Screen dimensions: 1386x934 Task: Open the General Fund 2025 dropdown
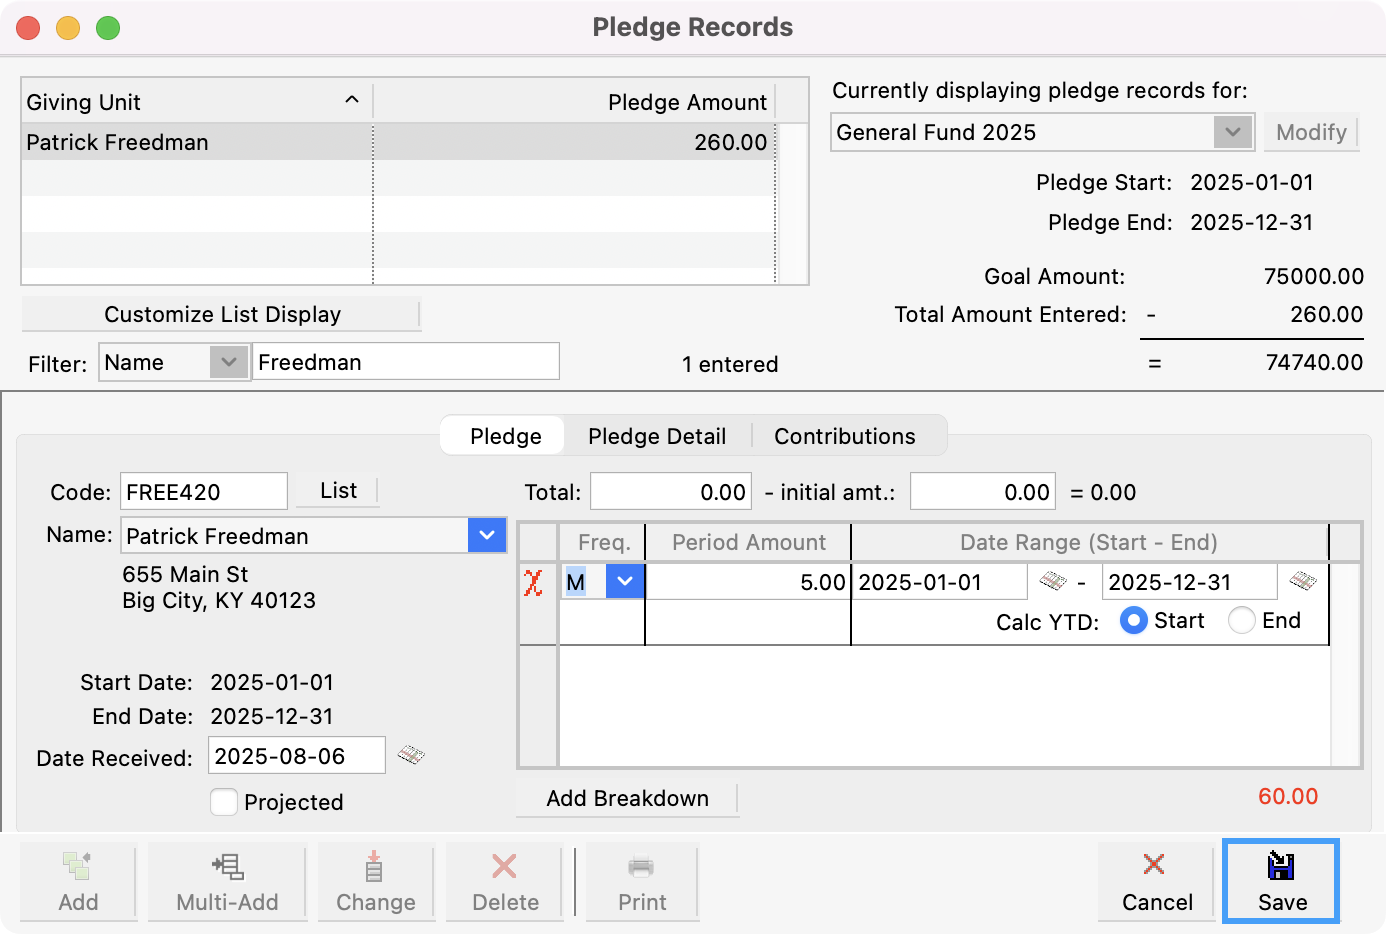click(1232, 131)
